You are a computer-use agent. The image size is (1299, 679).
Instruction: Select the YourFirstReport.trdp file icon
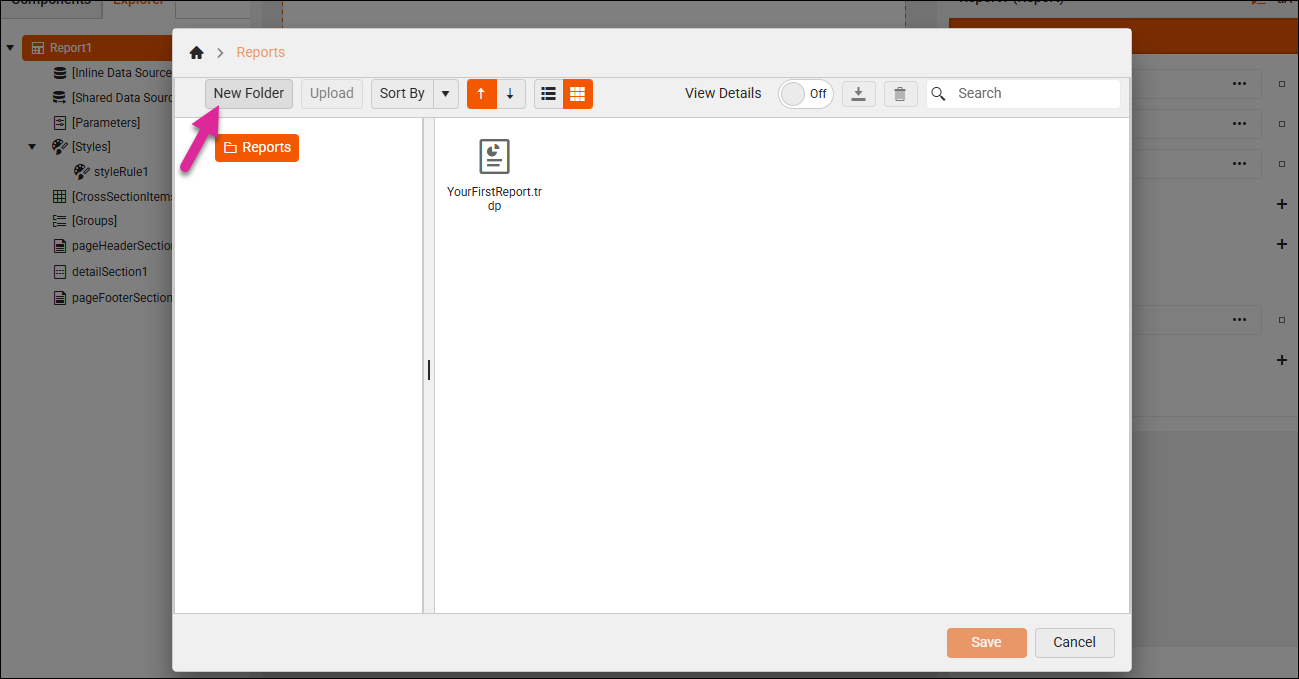pyautogui.click(x=494, y=157)
